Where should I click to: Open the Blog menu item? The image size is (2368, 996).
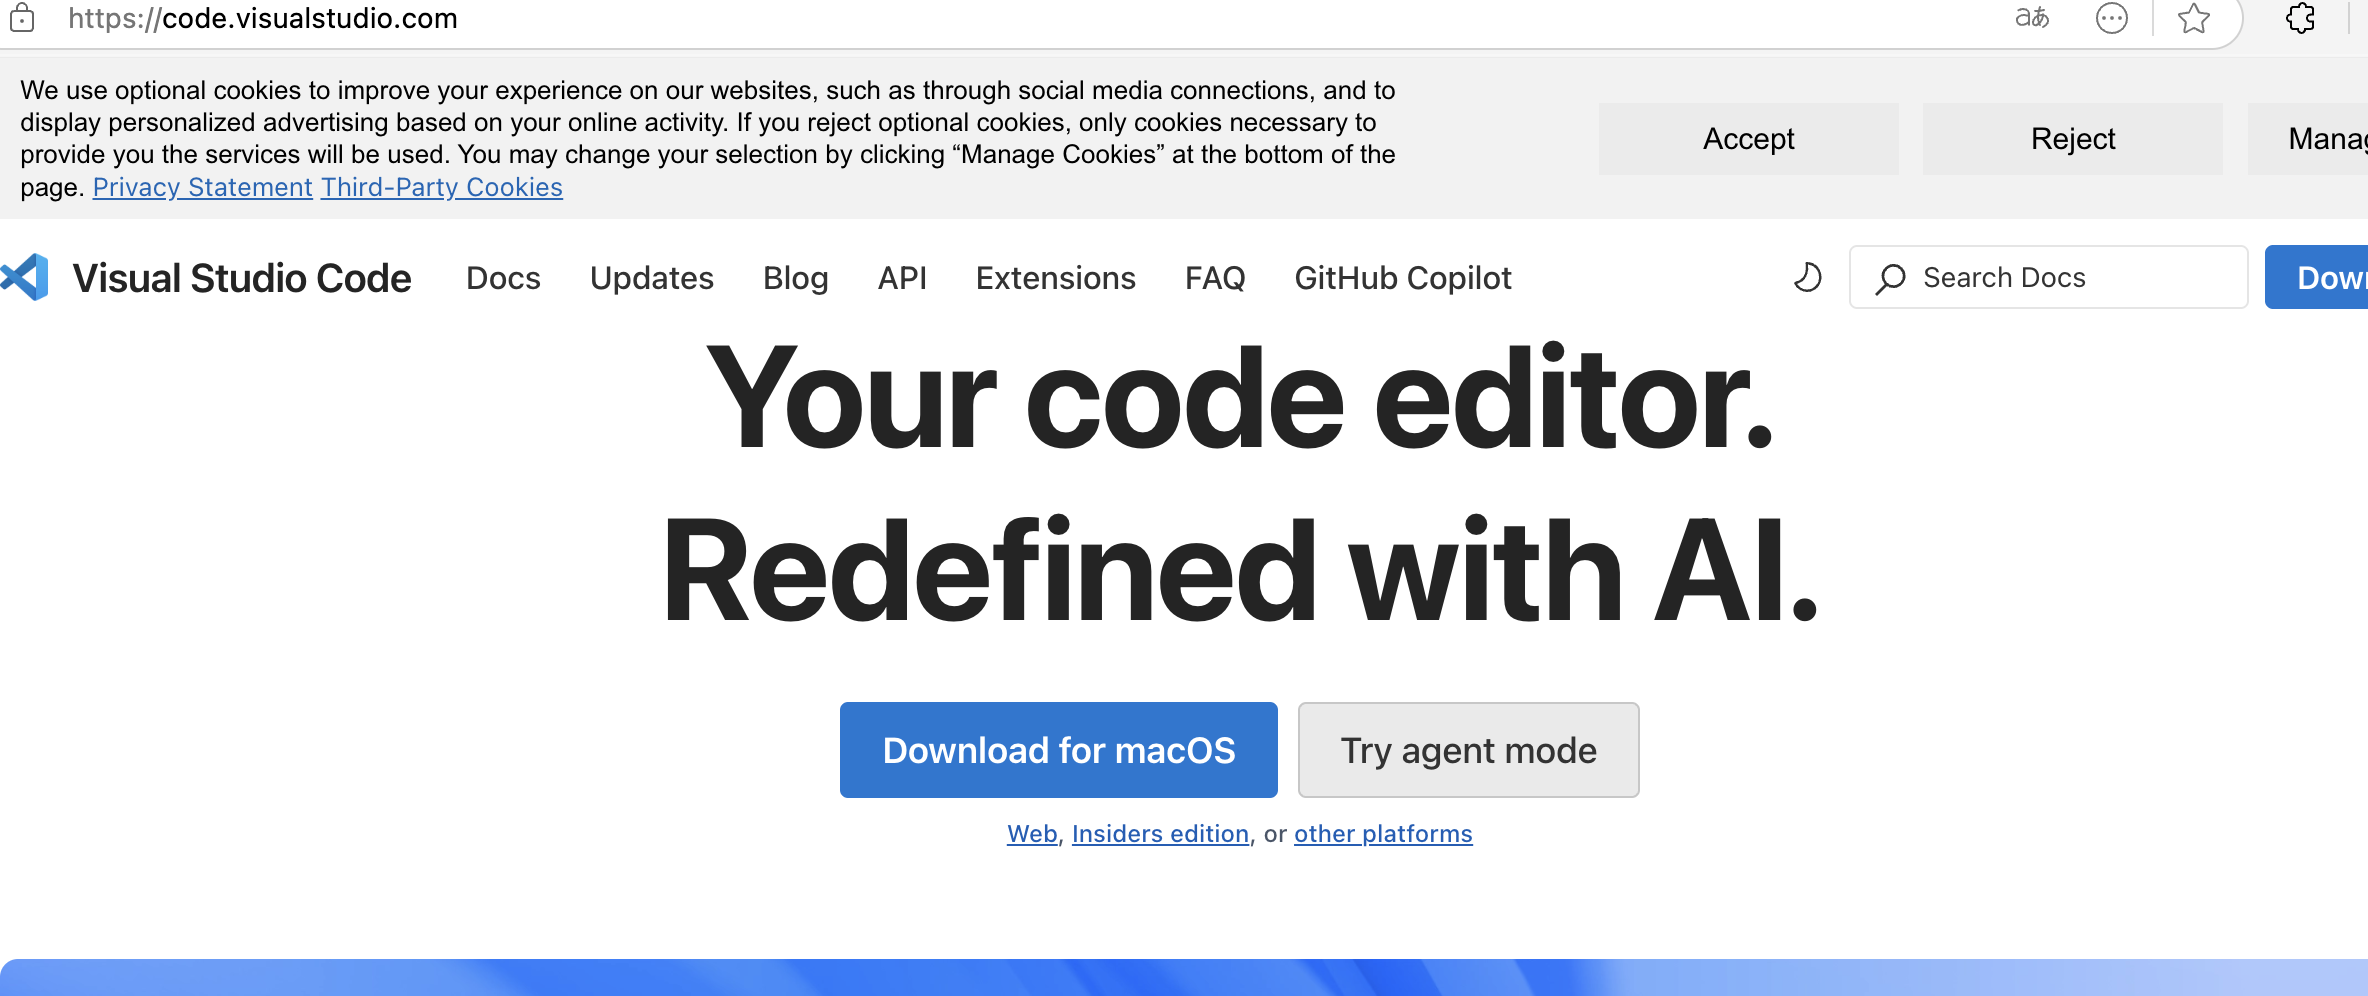796,278
